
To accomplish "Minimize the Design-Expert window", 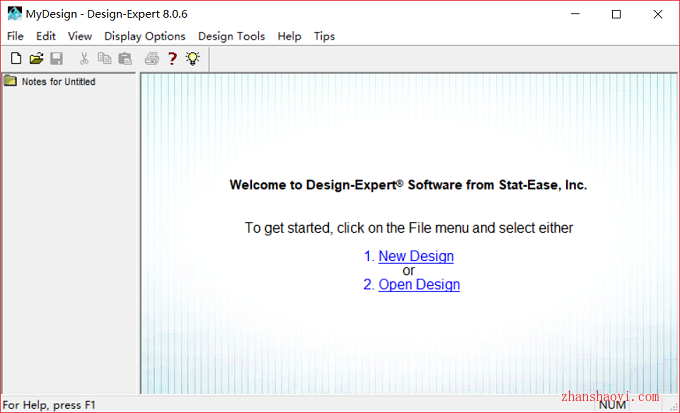I will [x=575, y=14].
